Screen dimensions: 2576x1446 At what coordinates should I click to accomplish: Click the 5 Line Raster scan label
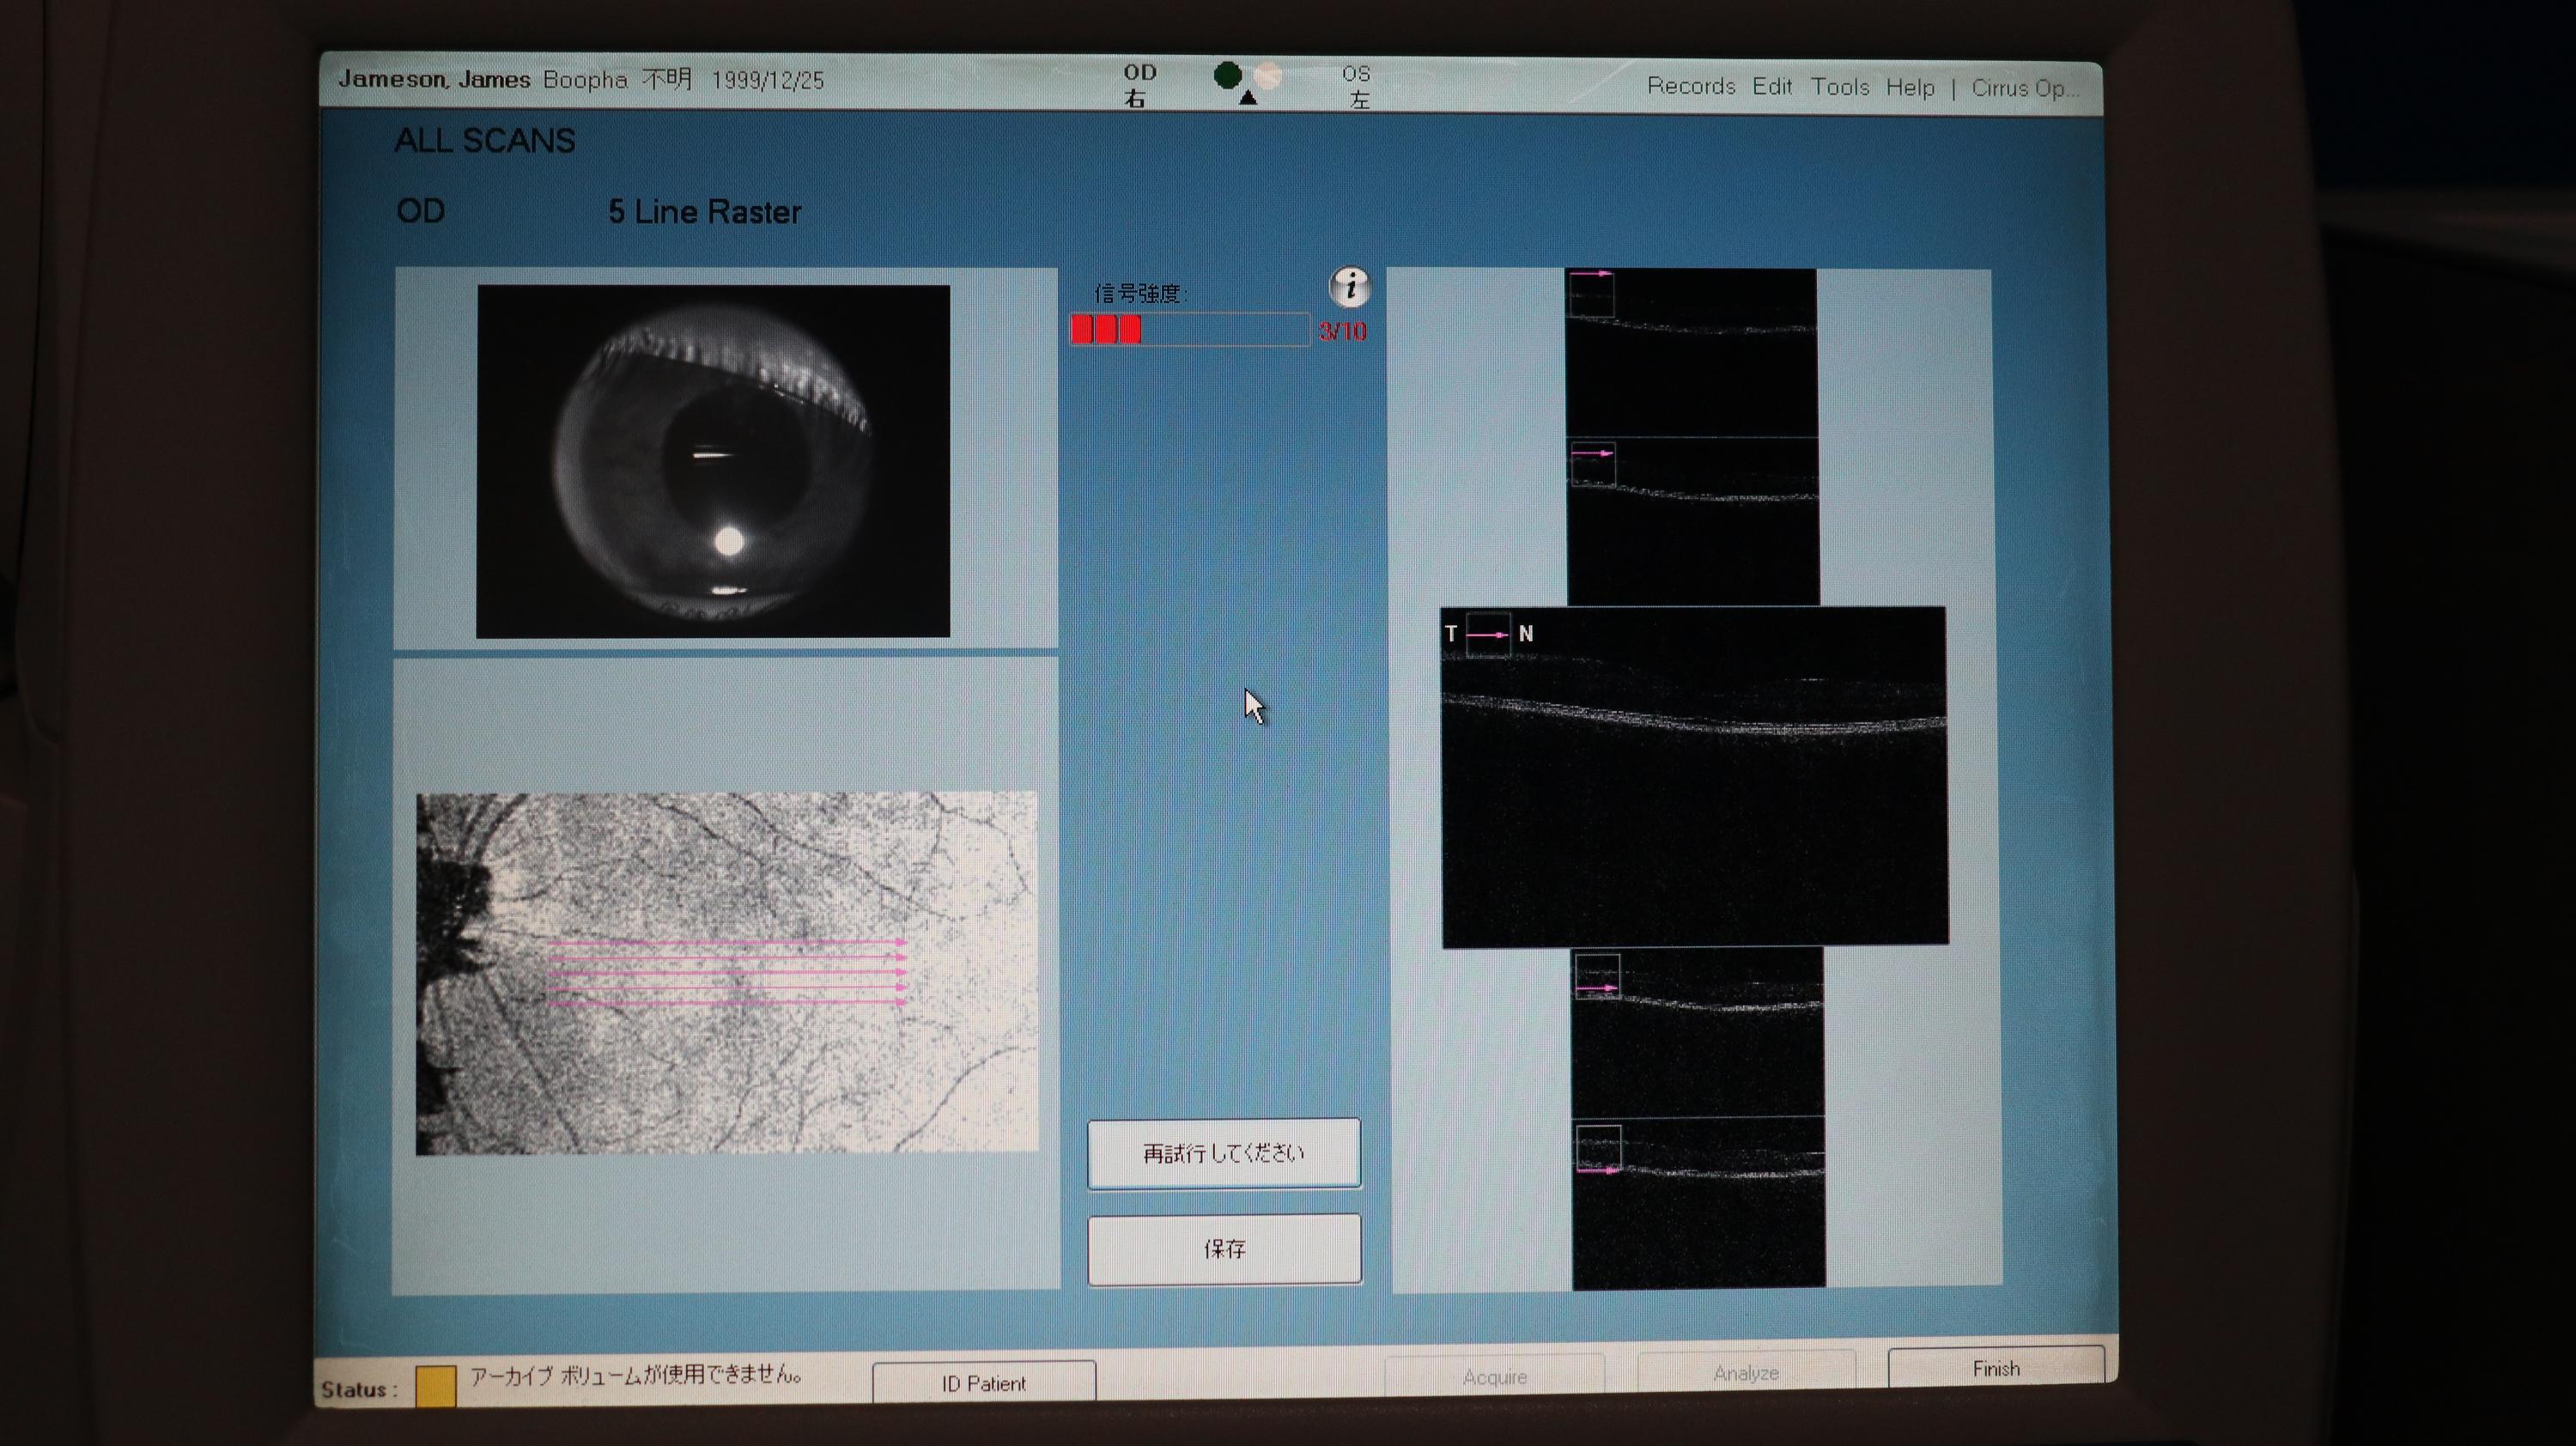tap(705, 212)
